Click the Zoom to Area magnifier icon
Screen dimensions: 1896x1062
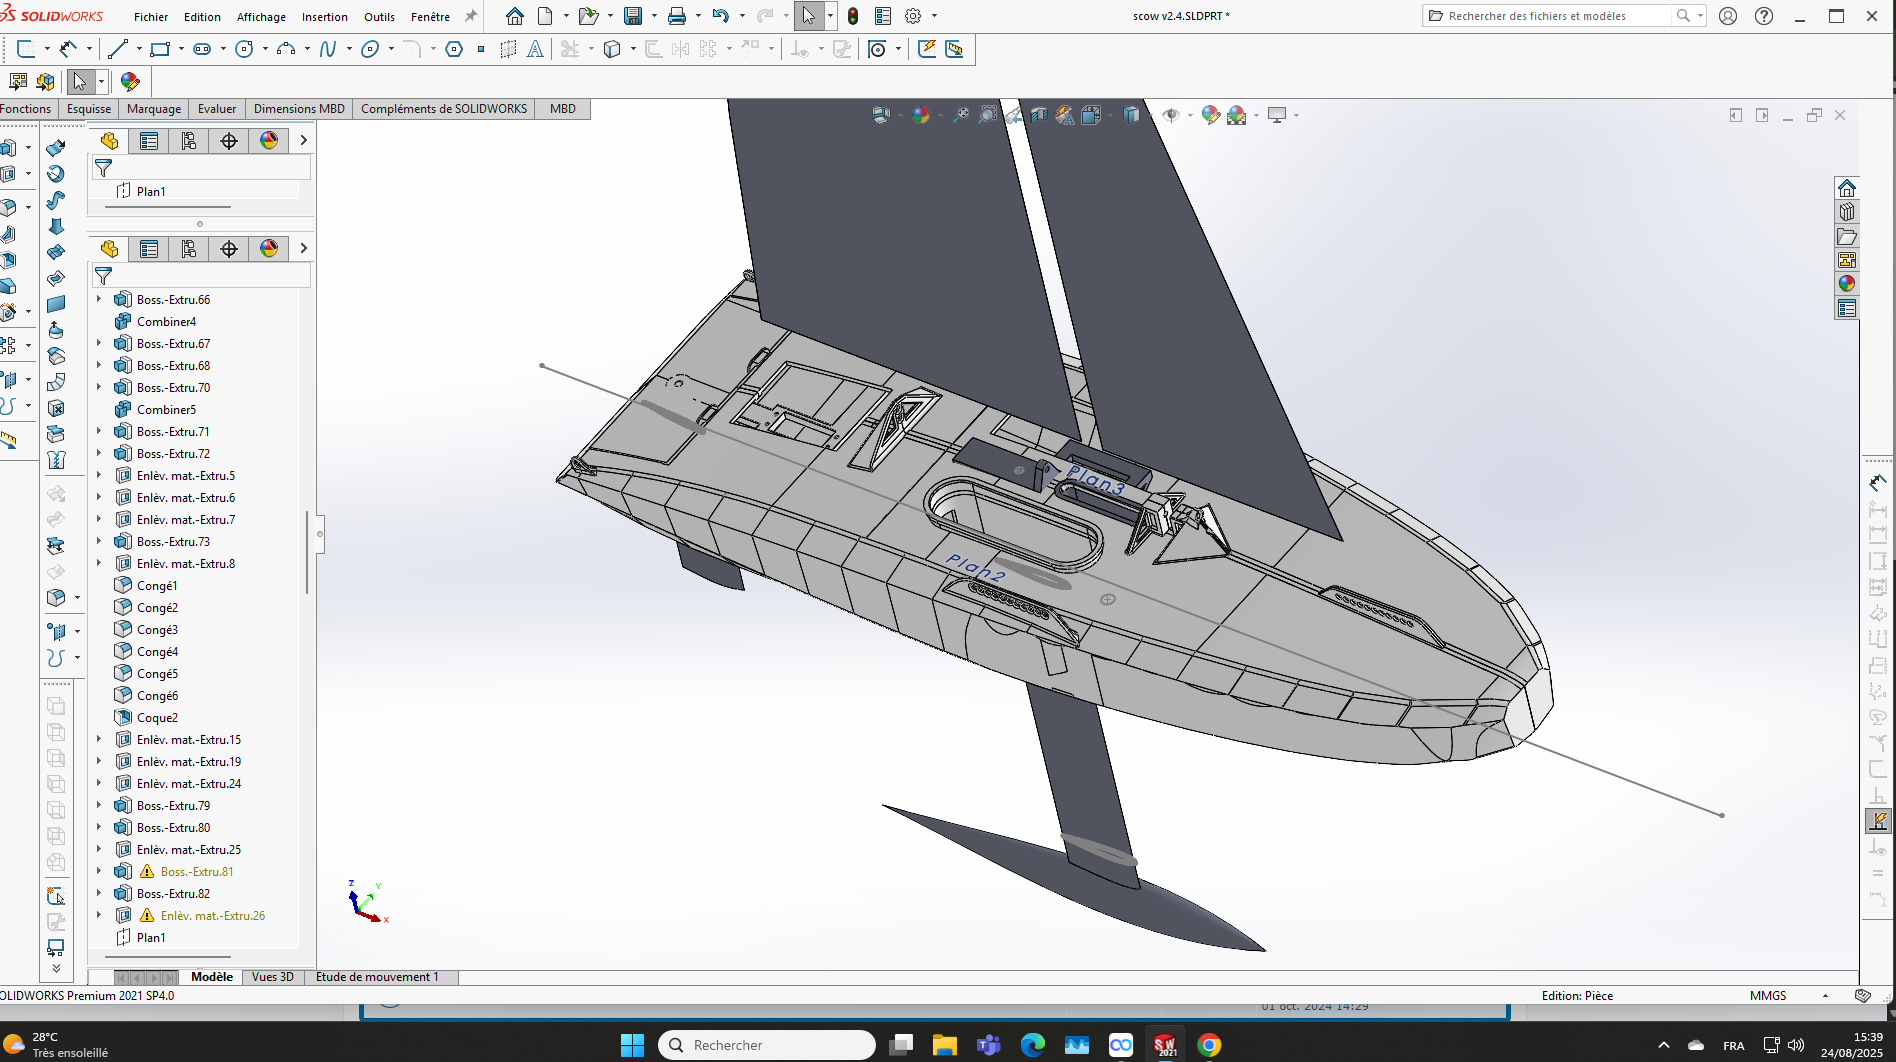[x=987, y=115]
